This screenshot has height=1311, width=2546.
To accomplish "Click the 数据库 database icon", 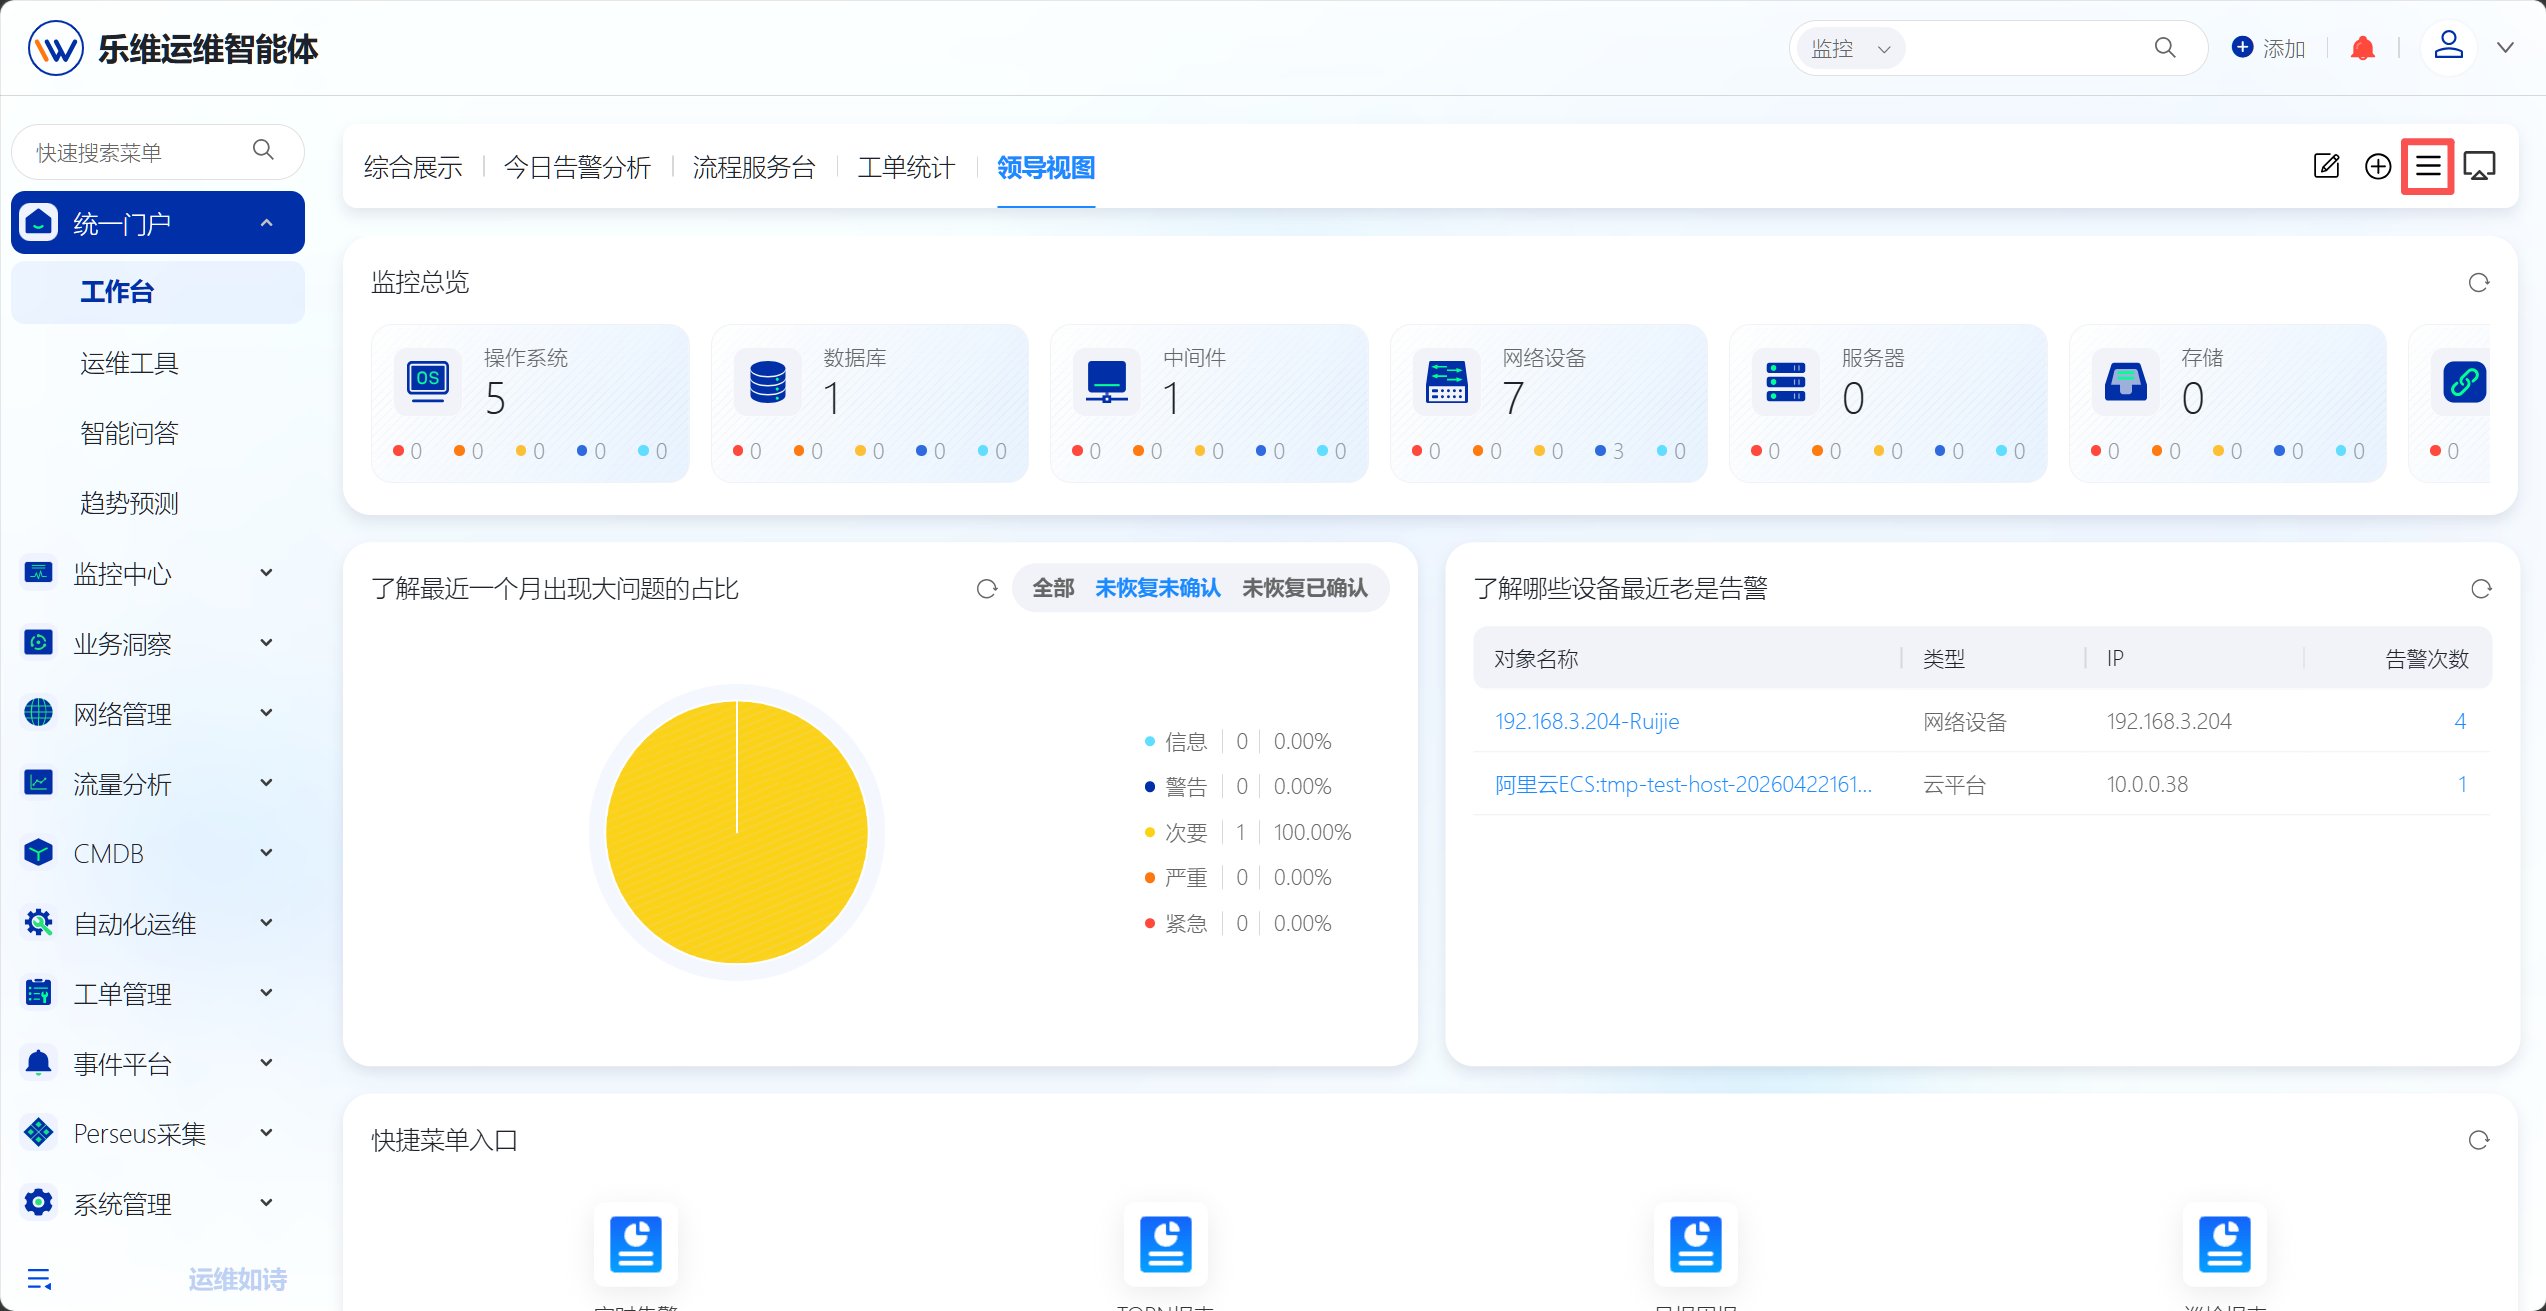I will click(x=767, y=381).
